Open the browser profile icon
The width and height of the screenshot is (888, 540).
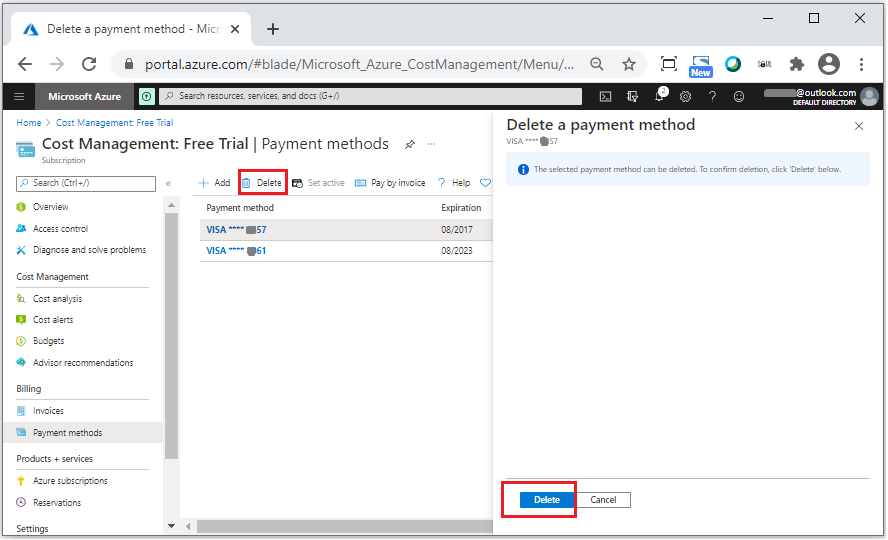(x=829, y=64)
